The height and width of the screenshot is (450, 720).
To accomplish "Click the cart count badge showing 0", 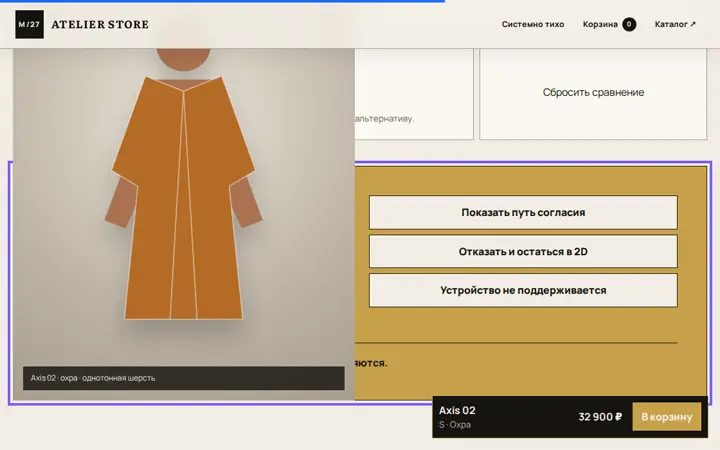I will [x=629, y=24].
